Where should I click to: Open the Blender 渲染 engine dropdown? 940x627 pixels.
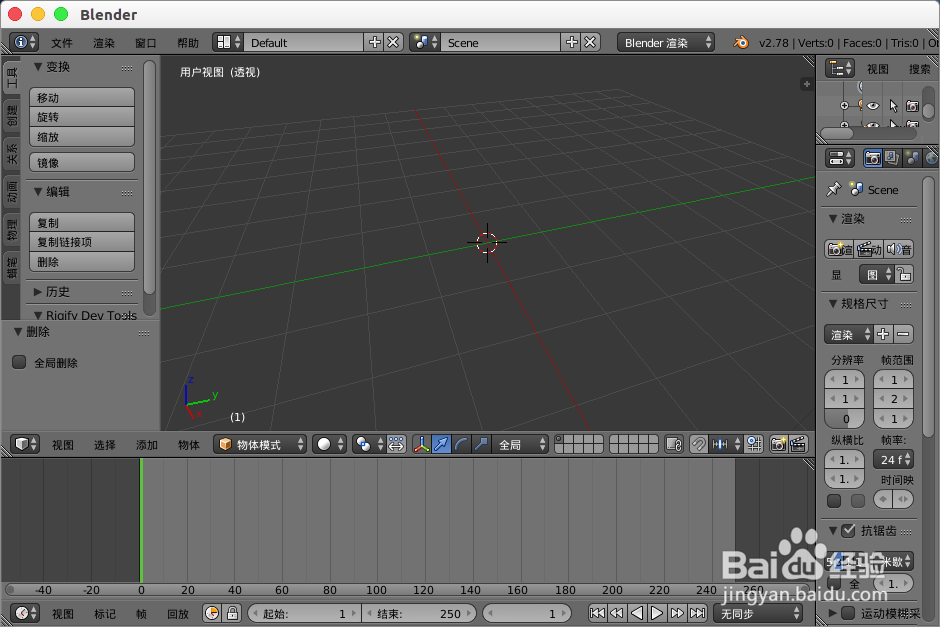[665, 42]
